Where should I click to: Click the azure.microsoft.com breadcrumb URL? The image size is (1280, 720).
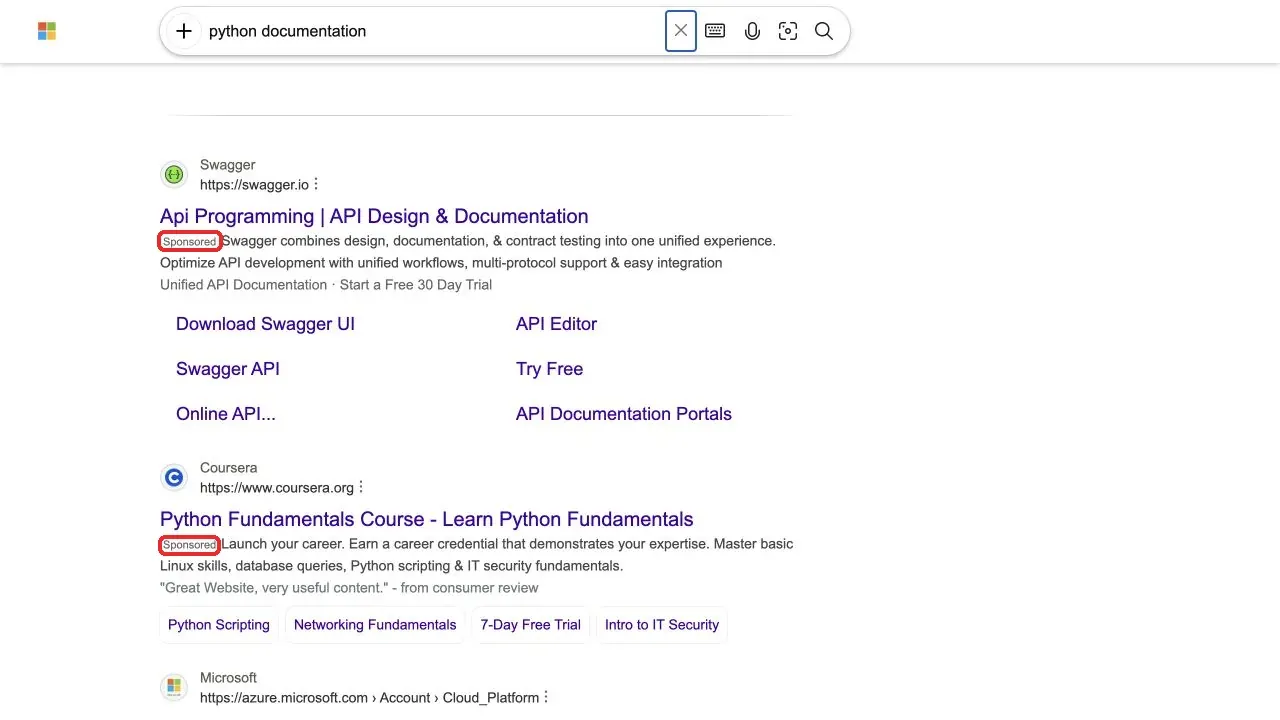[x=369, y=698]
